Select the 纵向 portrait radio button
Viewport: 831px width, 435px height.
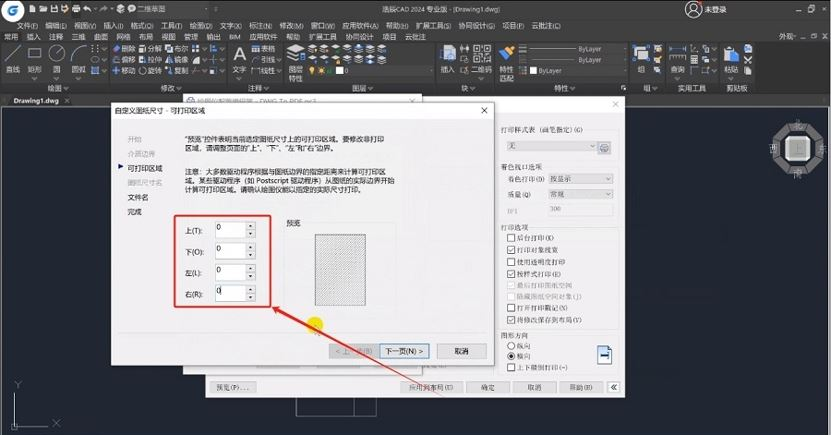click(511, 345)
